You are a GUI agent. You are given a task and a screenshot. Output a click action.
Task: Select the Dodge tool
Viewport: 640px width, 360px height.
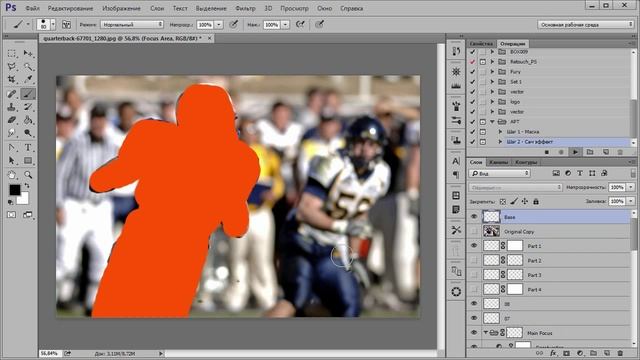(28, 133)
